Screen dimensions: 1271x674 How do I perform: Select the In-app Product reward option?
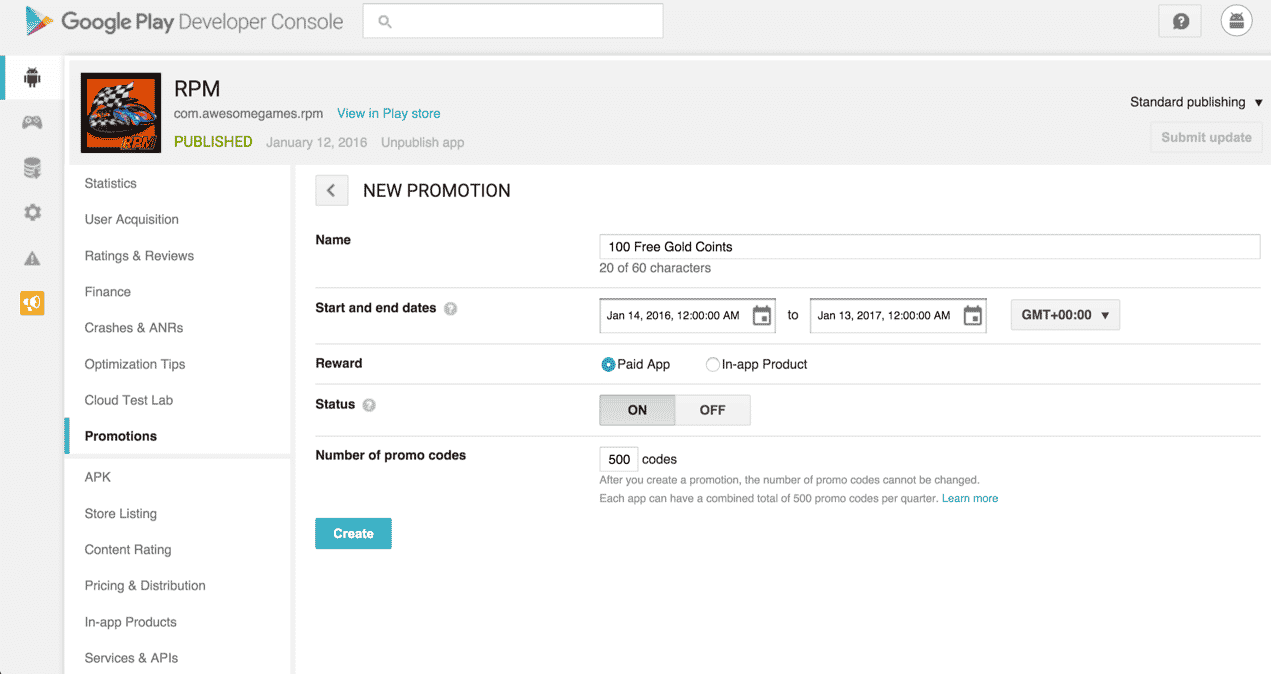pyautogui.click(x=713, y=365)
